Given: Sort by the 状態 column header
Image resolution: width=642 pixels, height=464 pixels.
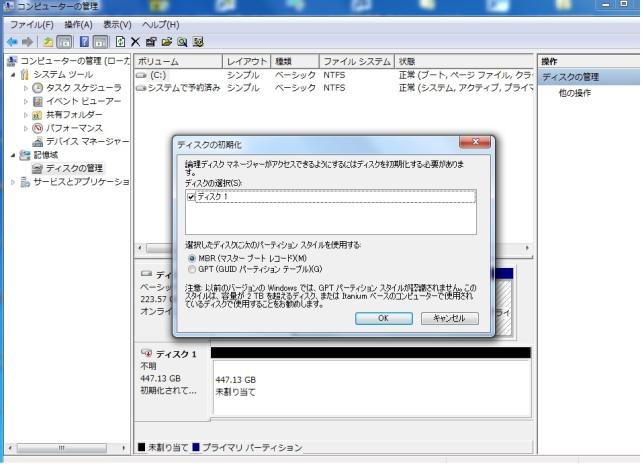Looking at the screenshot, I should 464,61.
